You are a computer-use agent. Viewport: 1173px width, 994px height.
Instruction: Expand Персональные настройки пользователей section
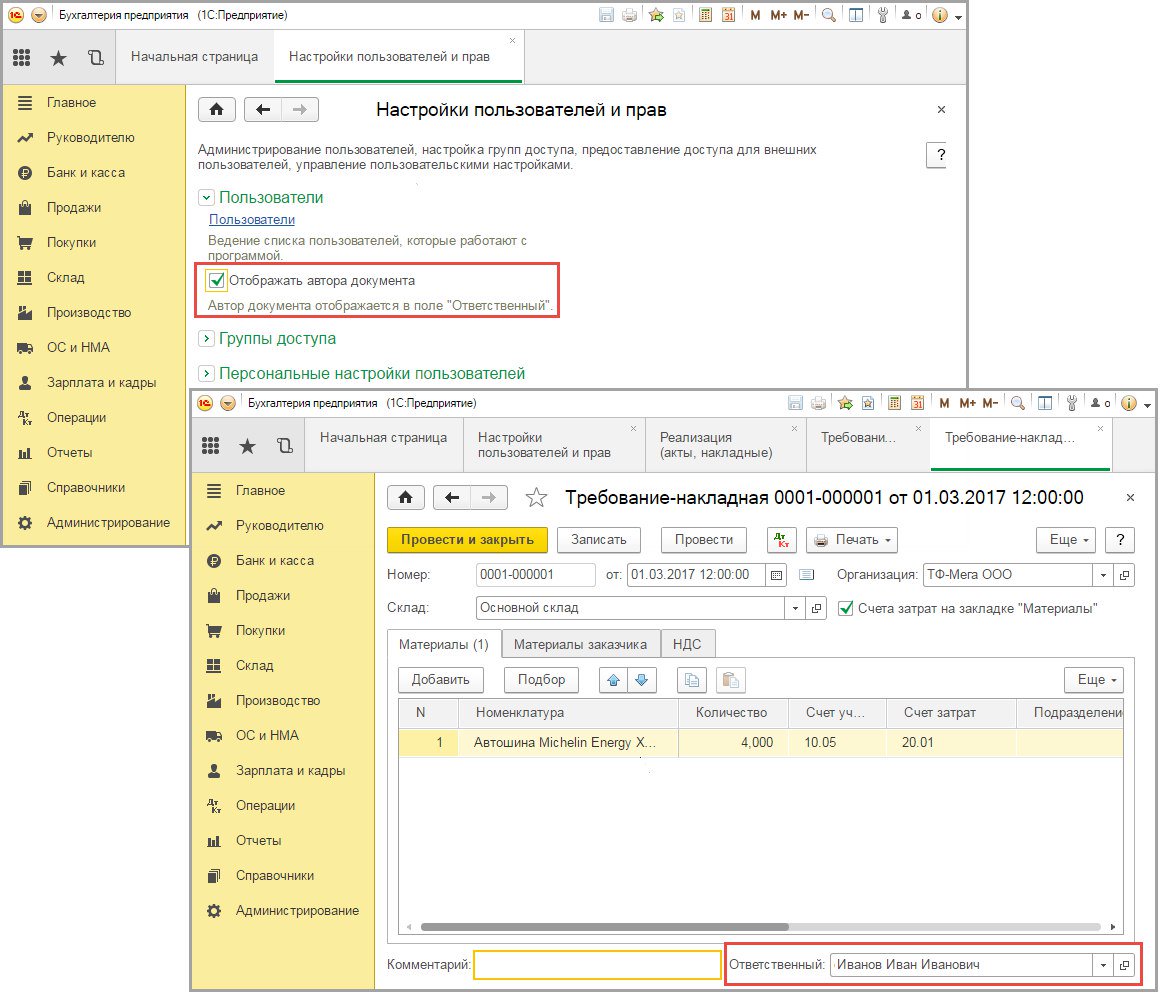coord(206,373)
